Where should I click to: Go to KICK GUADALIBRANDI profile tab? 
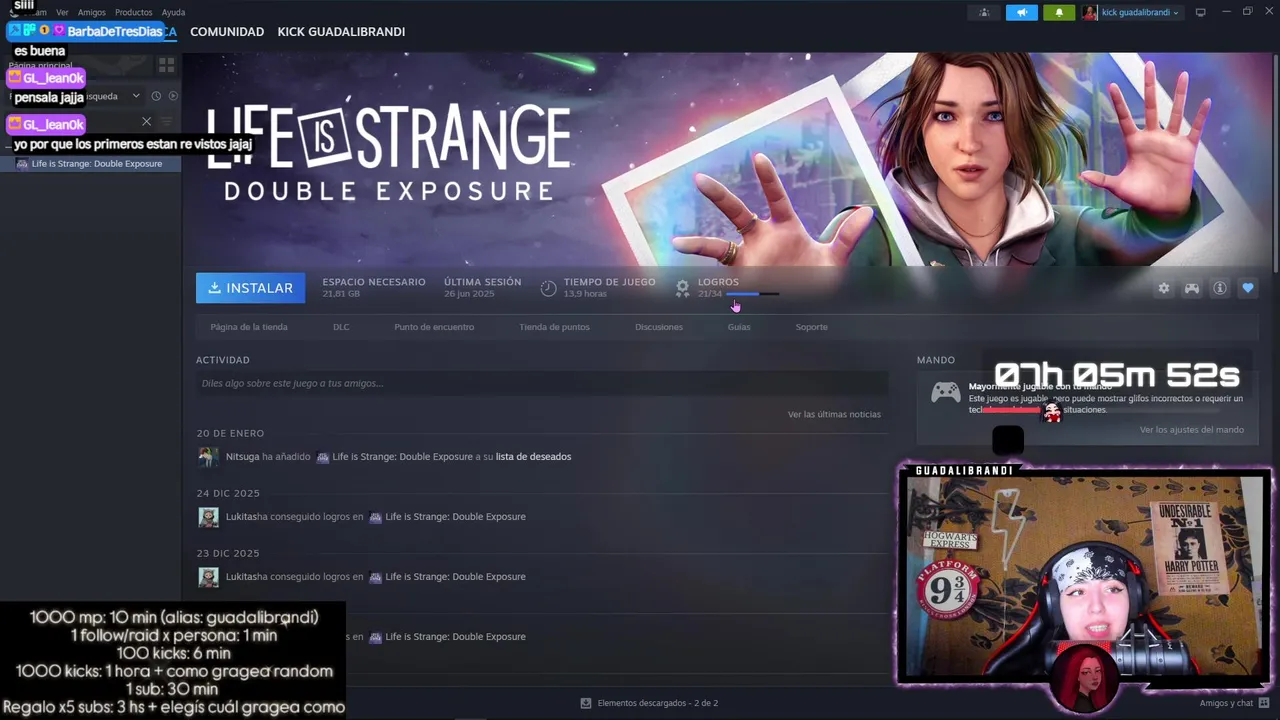tap(341, 32)
